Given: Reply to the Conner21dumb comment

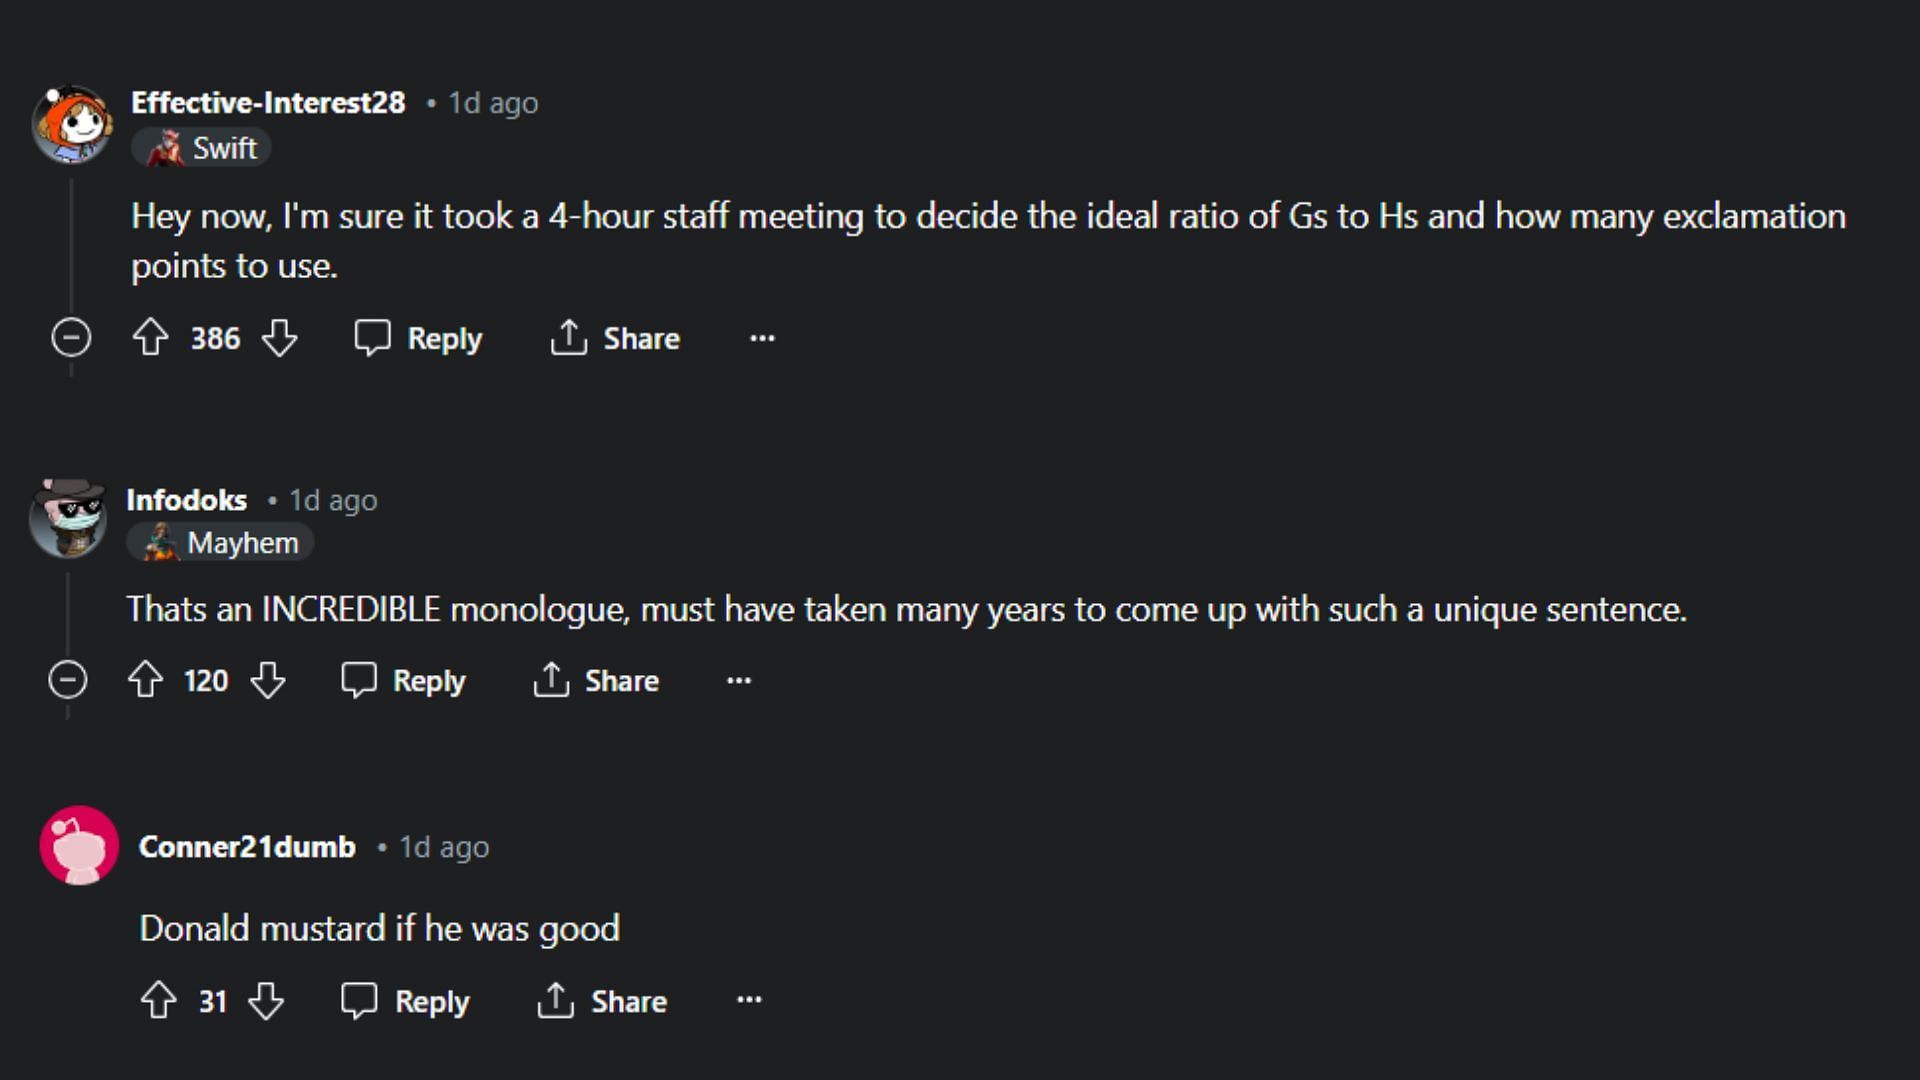Looking at the screenshot, I should click(x=405, y=1000).
